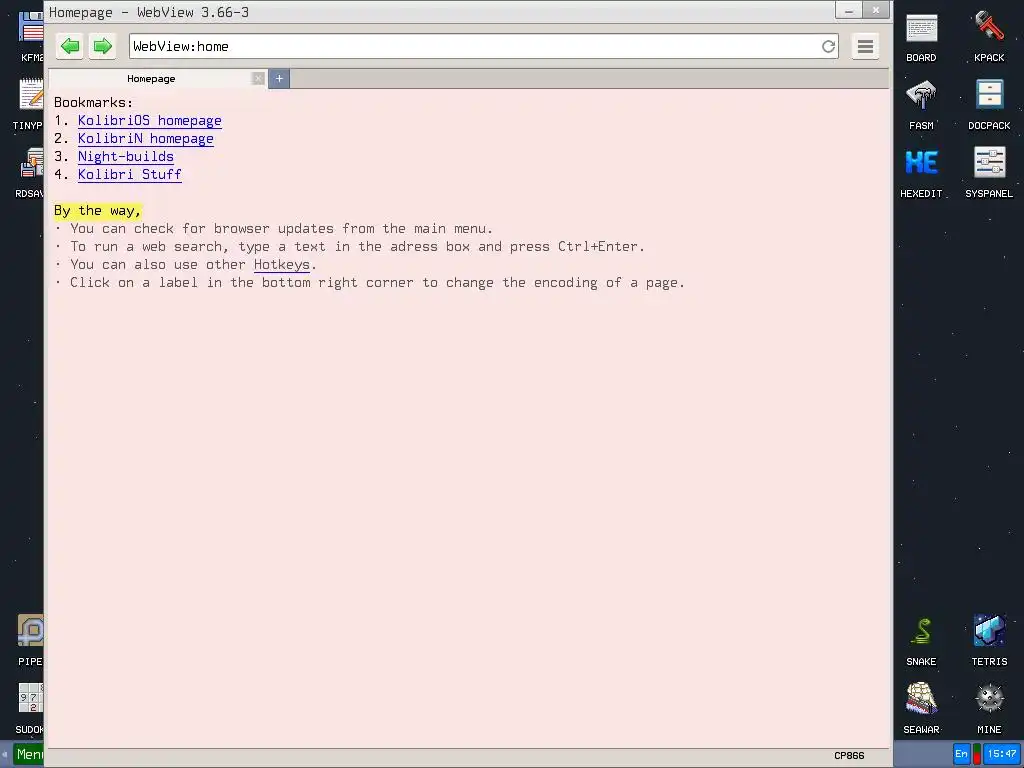Screen dimensions: 1024x768
Task: Click the 15:47 taskbar clock
Action: (1002, 754)
